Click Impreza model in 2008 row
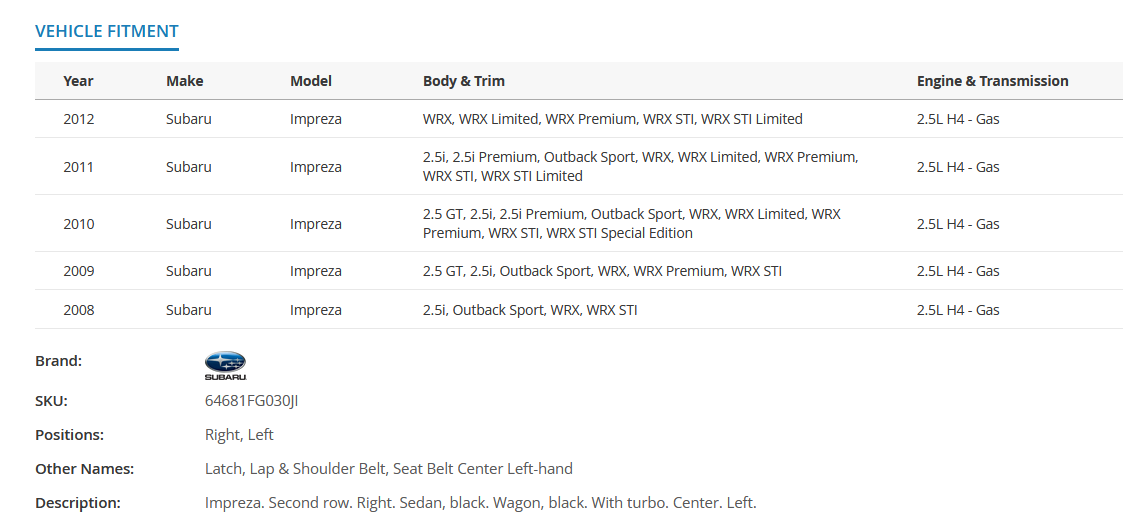This screenshot has width=1123, height=517. click(x=316, y=310)
